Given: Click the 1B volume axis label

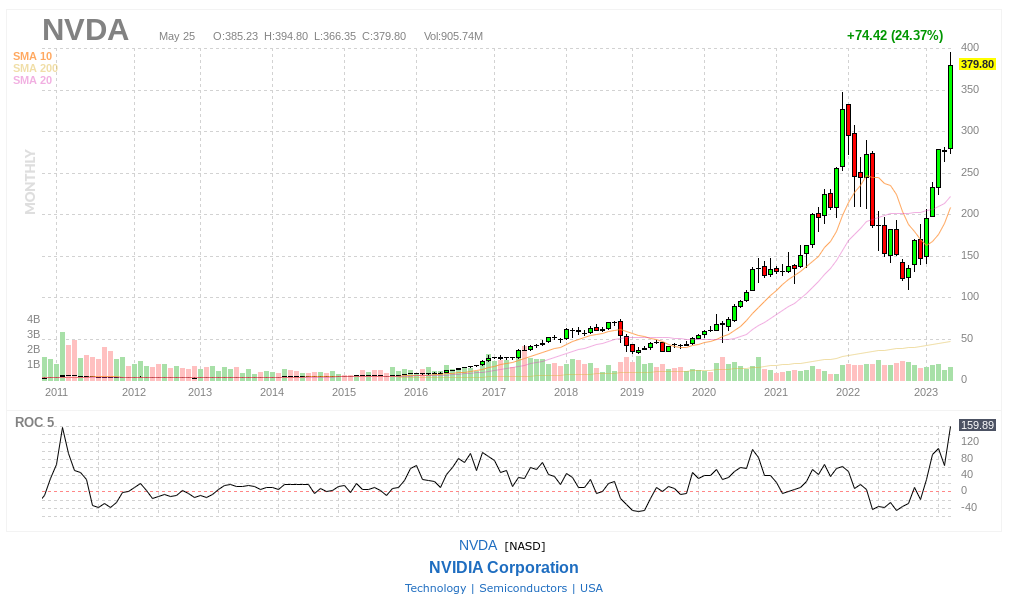Looking at the screenshot, I should tap(34, 364).
